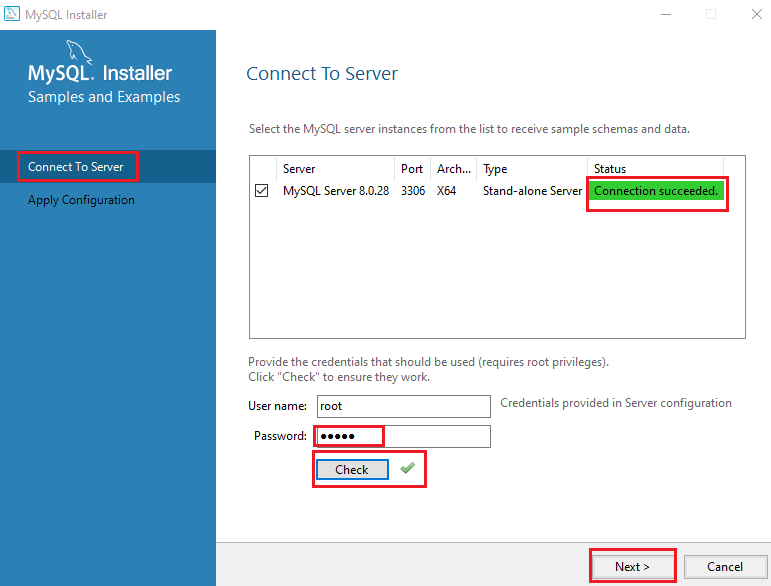
Task: Click the 3306 port value
Action: click(413, 191)
